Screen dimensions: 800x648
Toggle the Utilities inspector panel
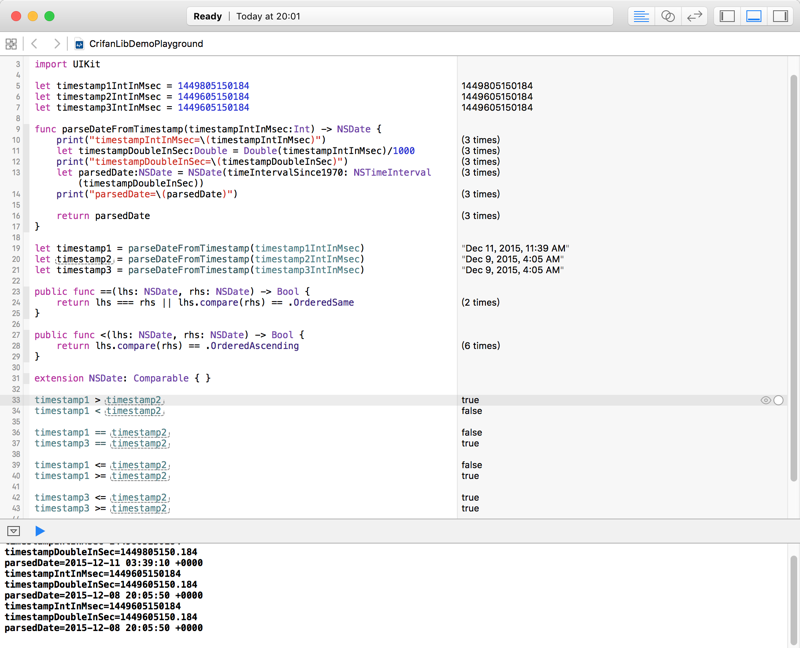(781, 16)
